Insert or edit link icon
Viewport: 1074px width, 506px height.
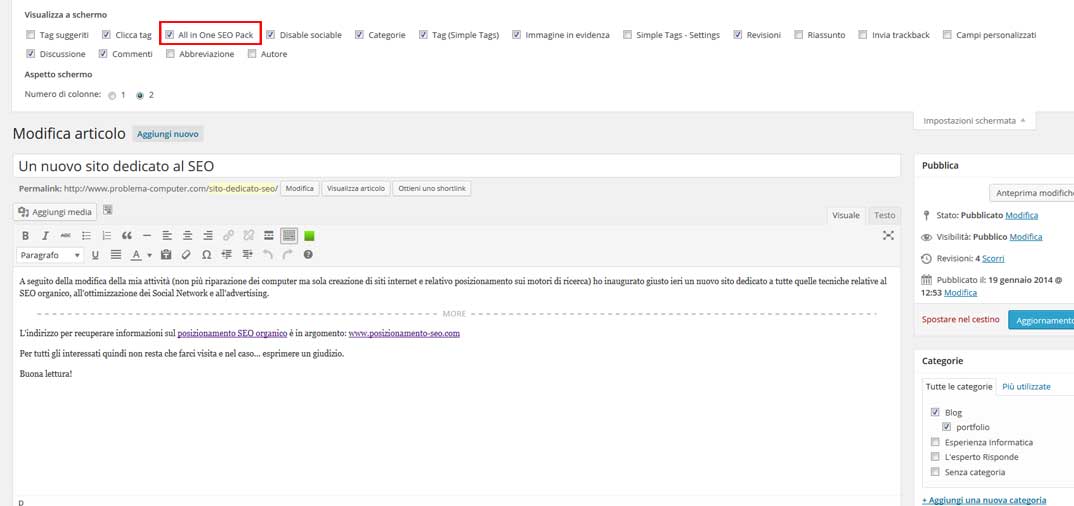pos(228,236)
